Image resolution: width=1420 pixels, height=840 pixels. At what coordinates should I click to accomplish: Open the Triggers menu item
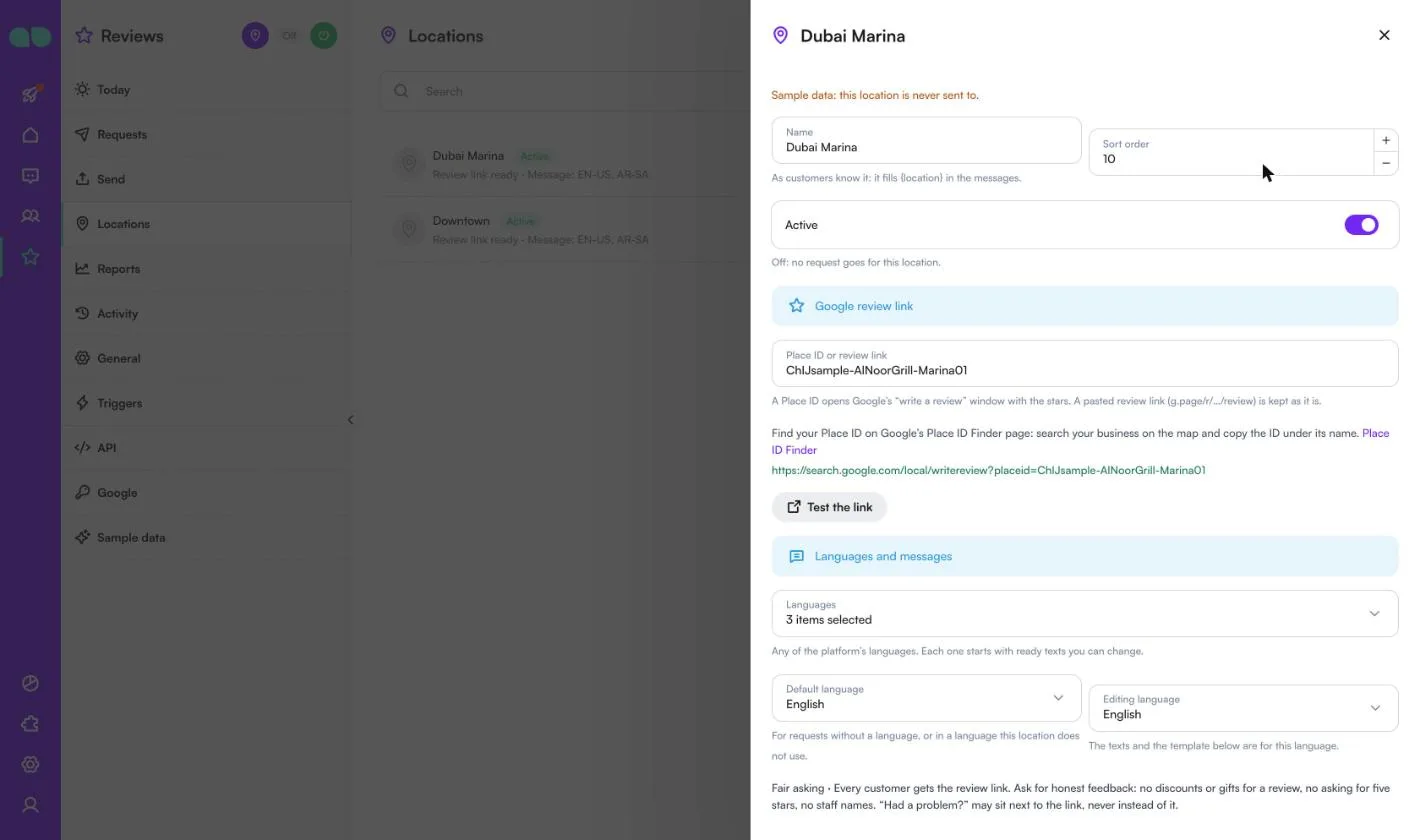(207, 403)
